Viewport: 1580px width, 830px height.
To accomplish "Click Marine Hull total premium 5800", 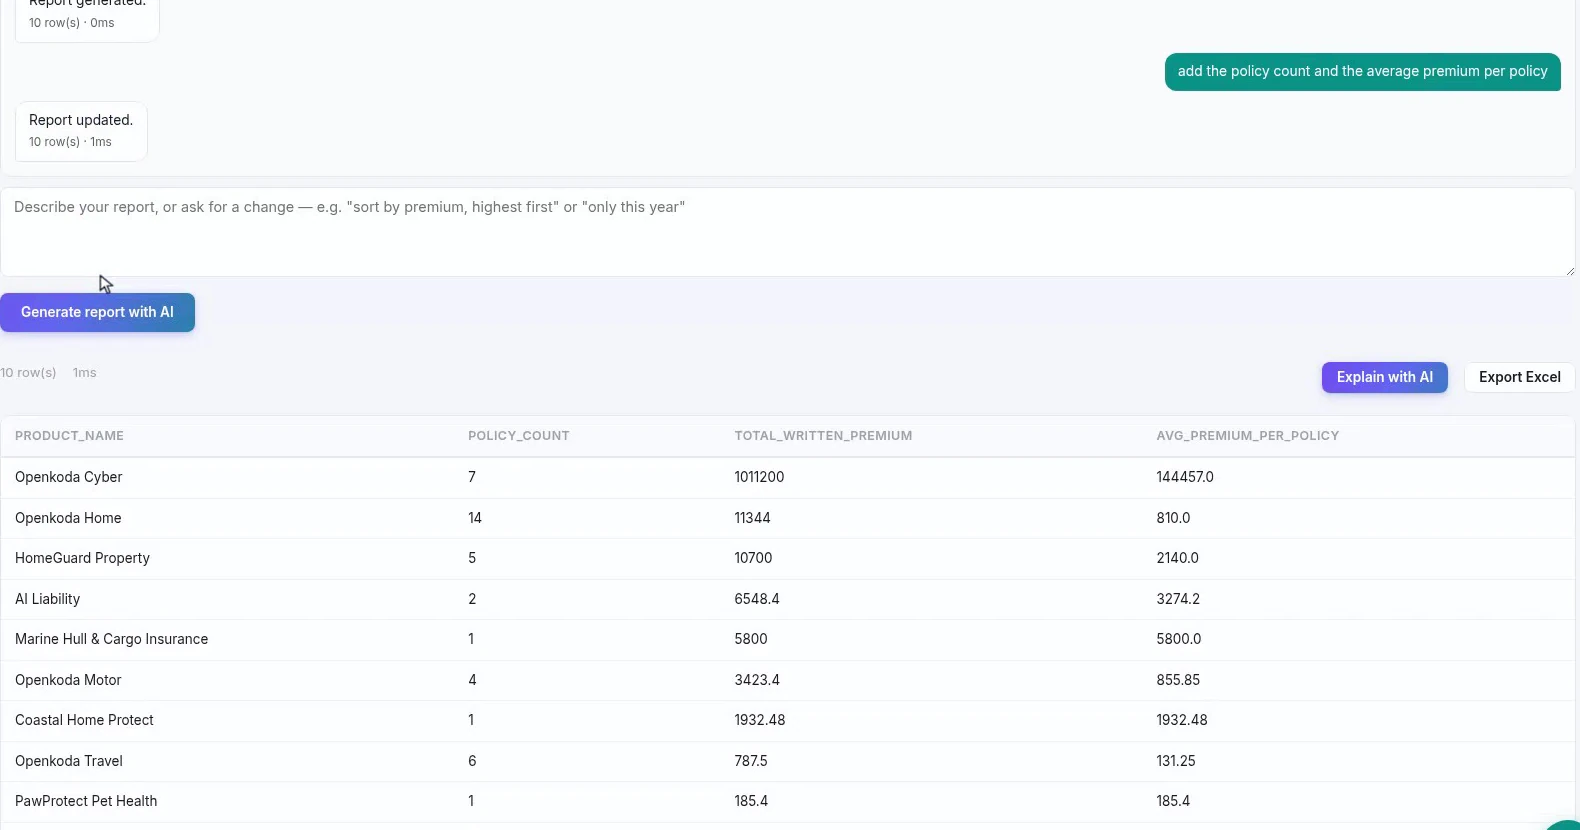I will coord(751,639).
